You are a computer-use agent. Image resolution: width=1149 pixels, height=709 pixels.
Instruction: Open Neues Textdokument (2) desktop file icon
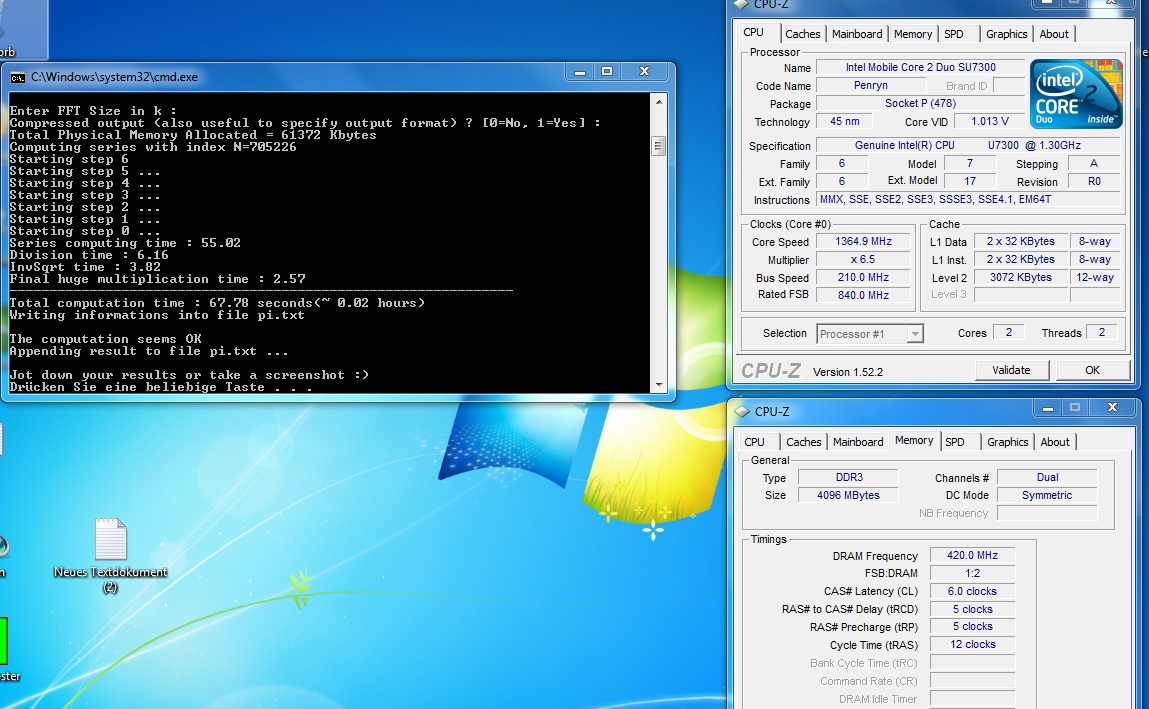[x=111, y=555]
